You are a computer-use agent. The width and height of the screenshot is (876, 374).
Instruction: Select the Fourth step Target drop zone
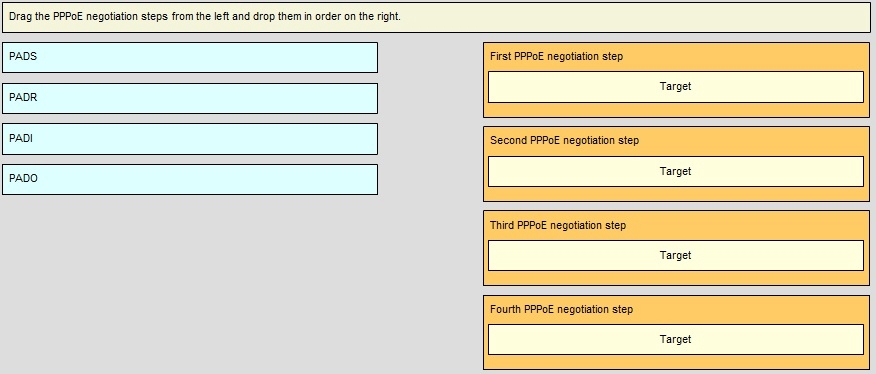click(x=676, y=339)
